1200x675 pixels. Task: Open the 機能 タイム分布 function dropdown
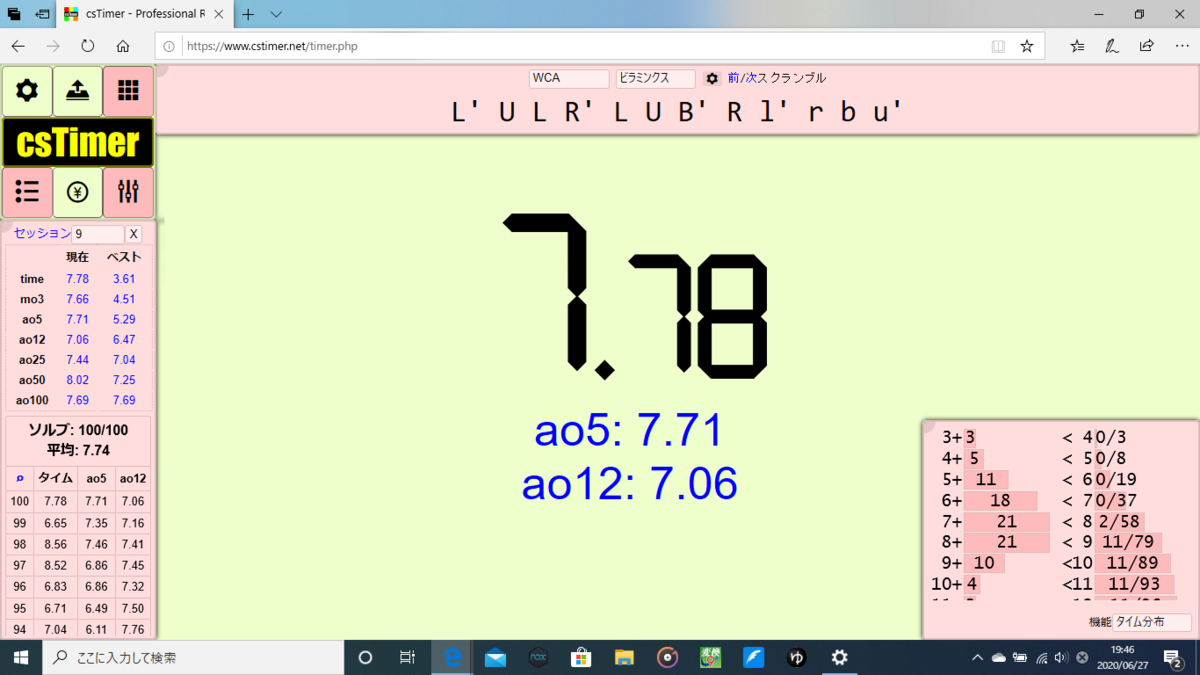1152,622
